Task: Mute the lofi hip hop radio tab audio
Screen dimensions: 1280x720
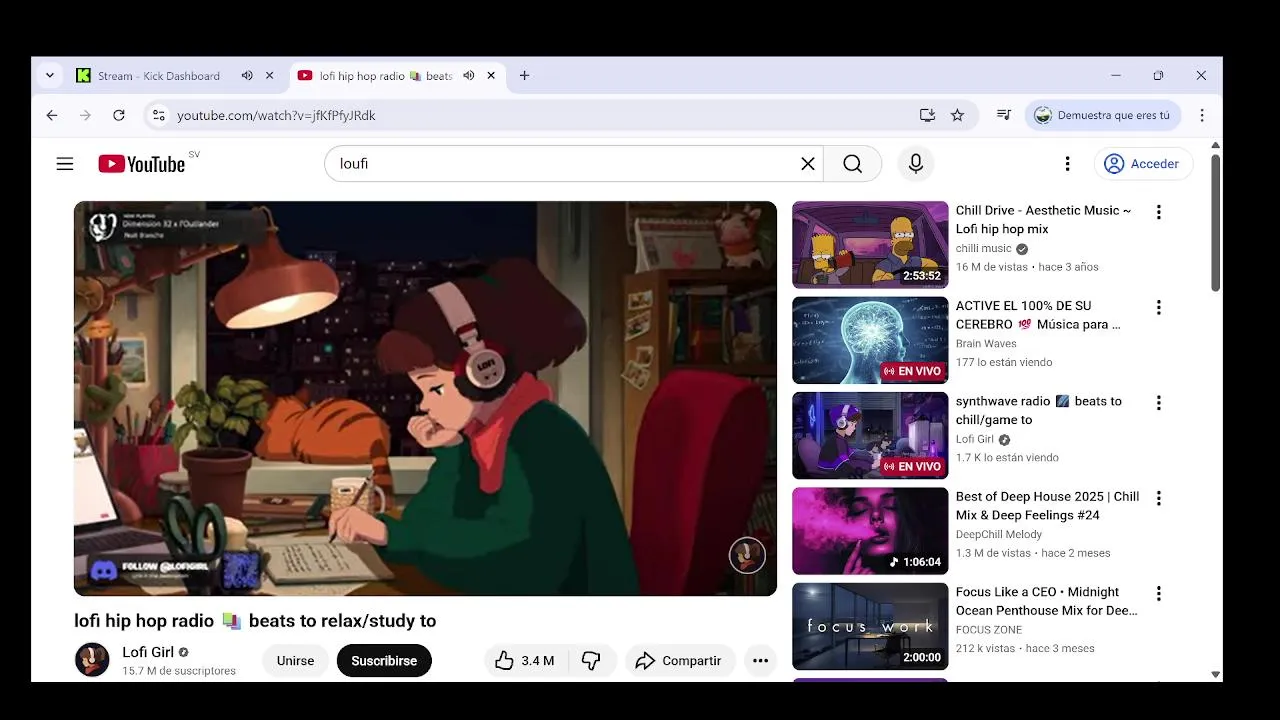Action: [468, 76]
